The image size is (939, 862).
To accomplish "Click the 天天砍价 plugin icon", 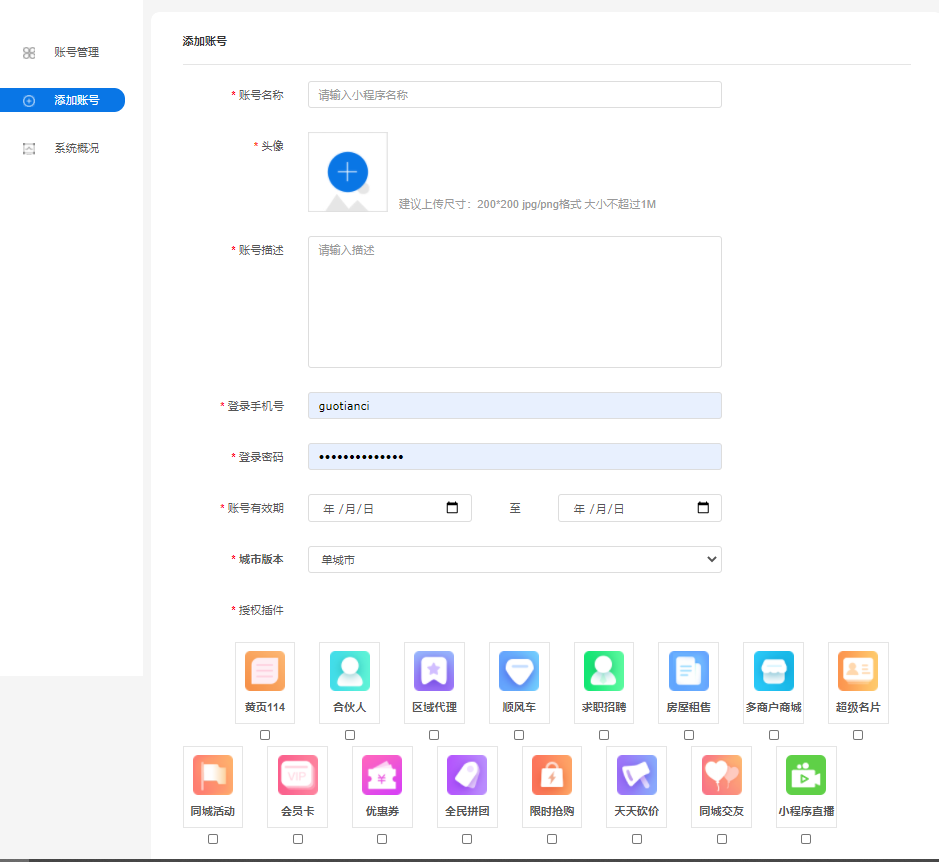I will 637,775.
